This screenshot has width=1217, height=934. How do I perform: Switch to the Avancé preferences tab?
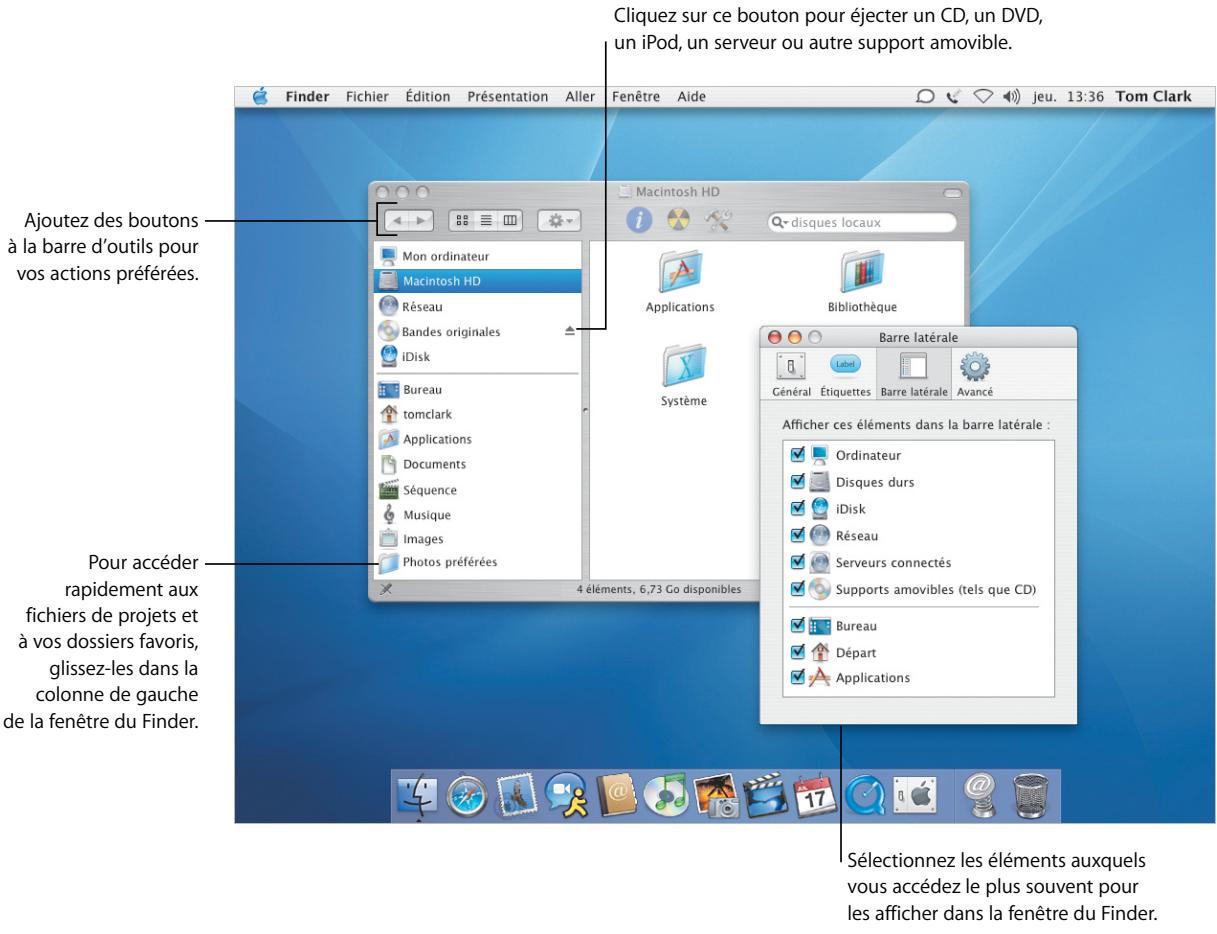(x=973, y=376)
